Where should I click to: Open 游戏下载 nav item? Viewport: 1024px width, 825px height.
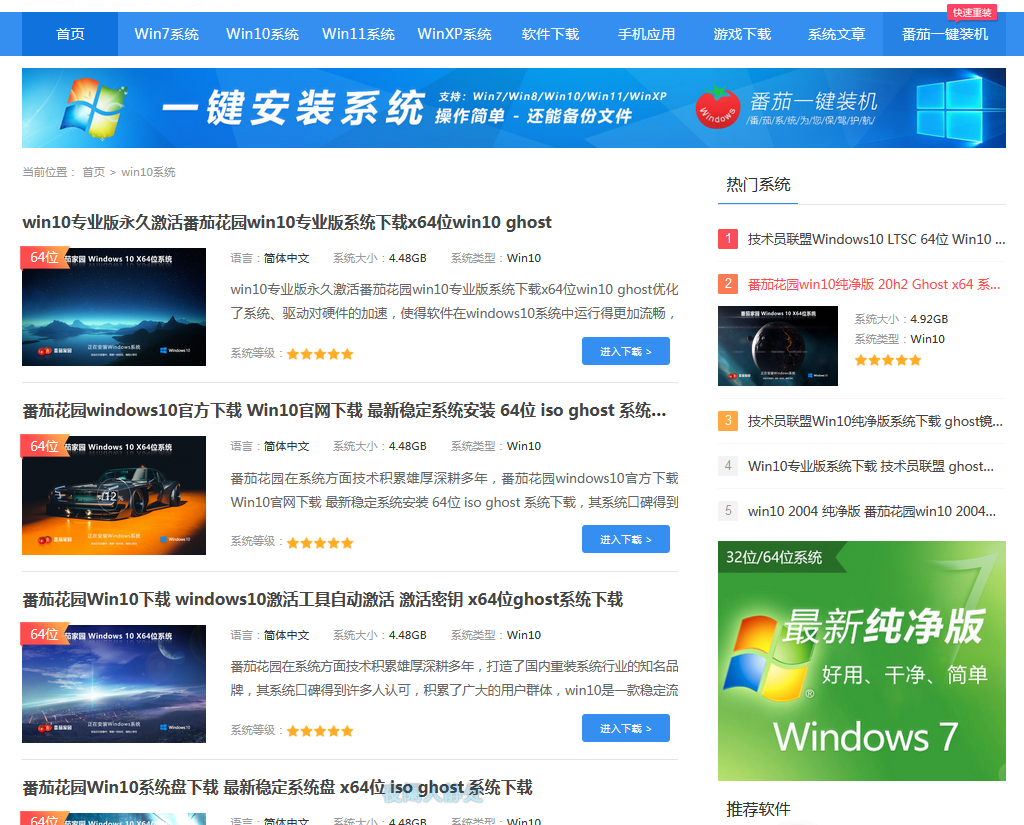coord(743,34)
